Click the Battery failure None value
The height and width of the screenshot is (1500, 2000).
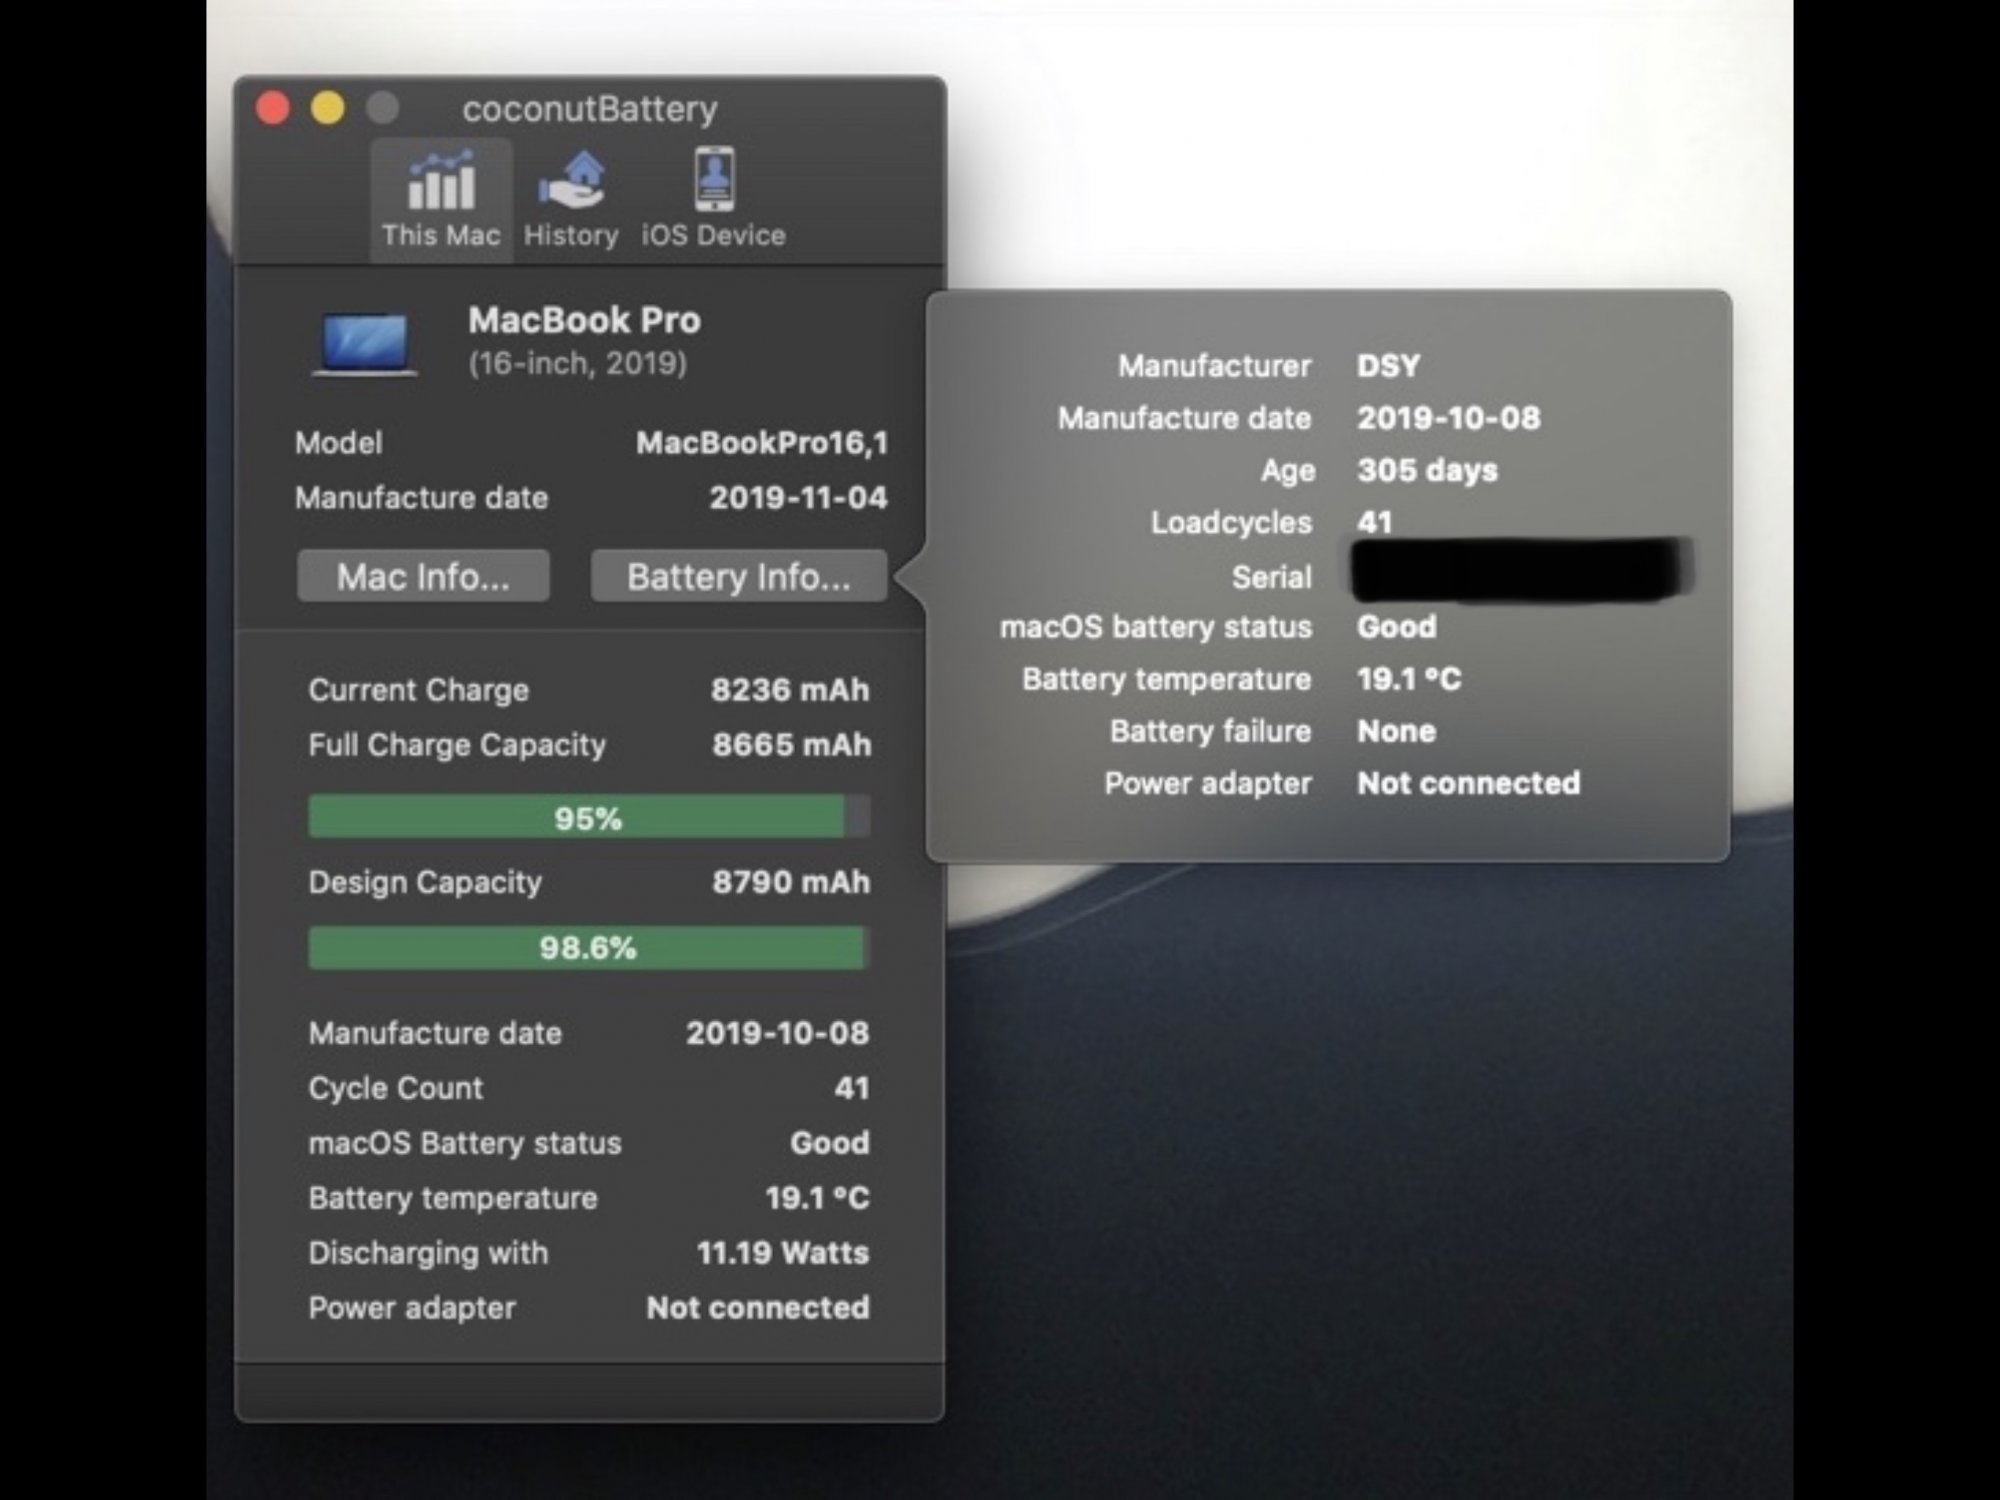tap(1396, 731)
